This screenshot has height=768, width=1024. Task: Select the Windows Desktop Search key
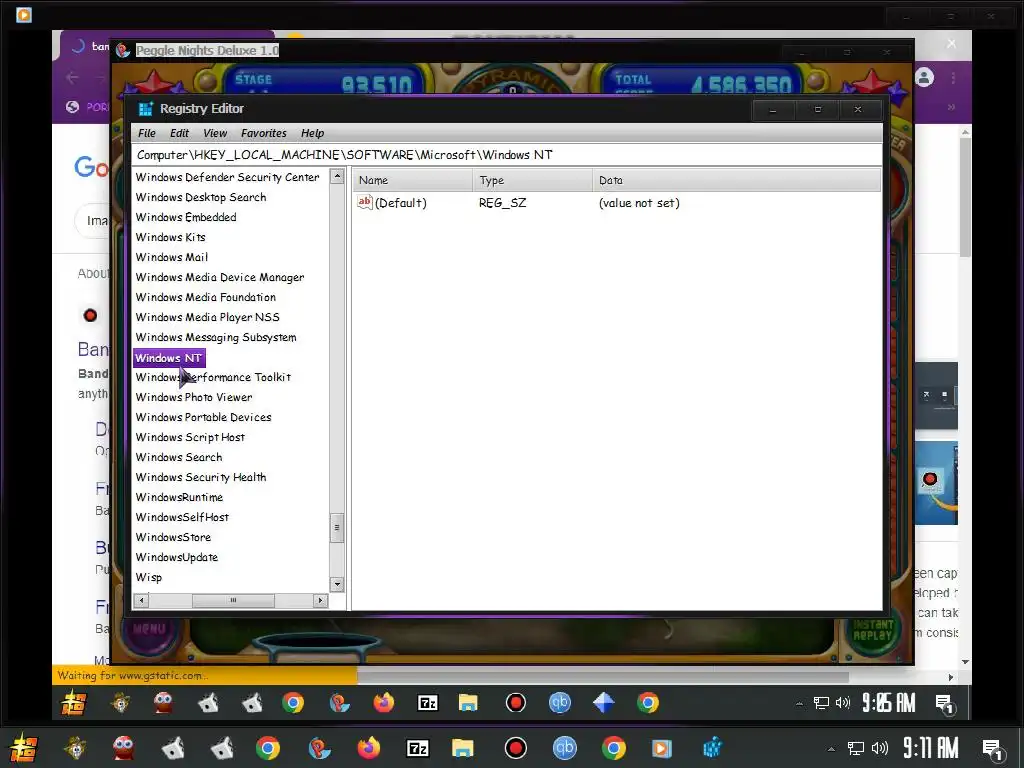tap(200, 197)
